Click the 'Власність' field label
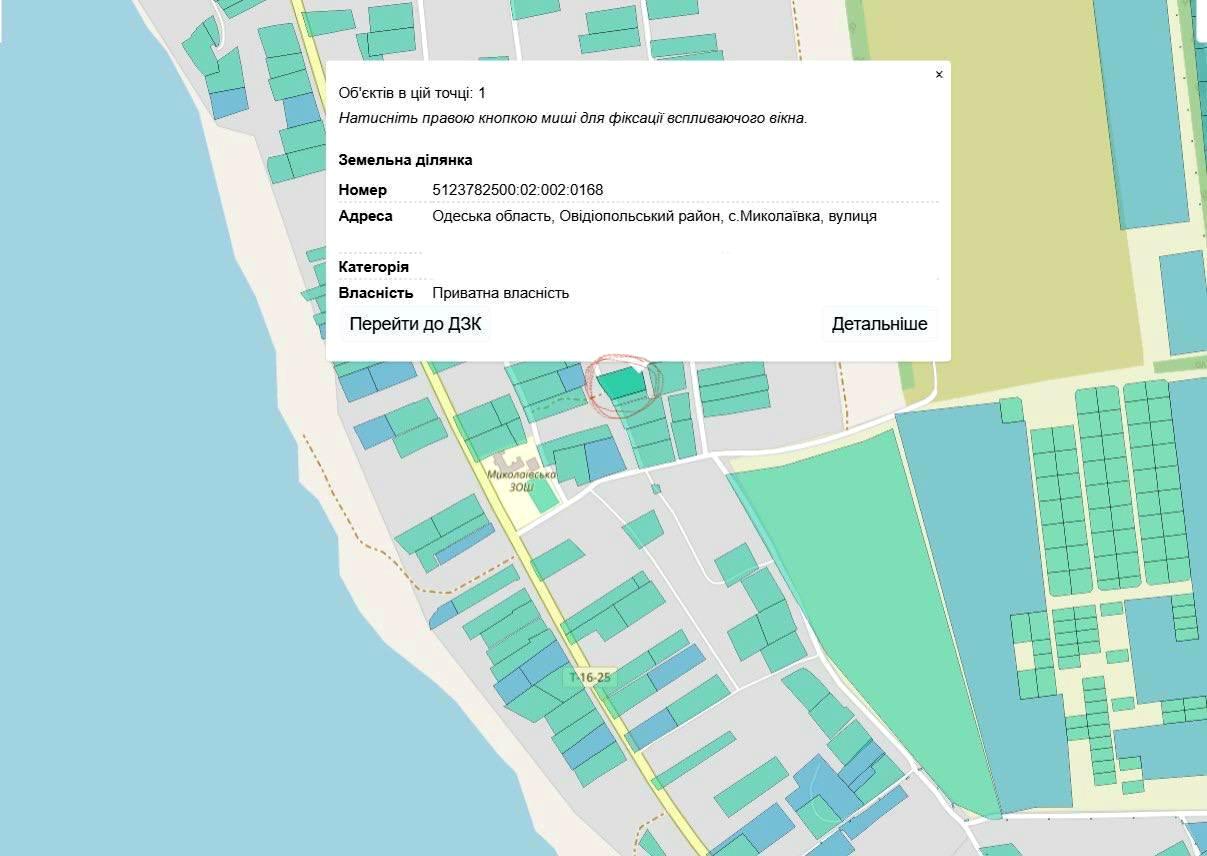 coord(376,293)
